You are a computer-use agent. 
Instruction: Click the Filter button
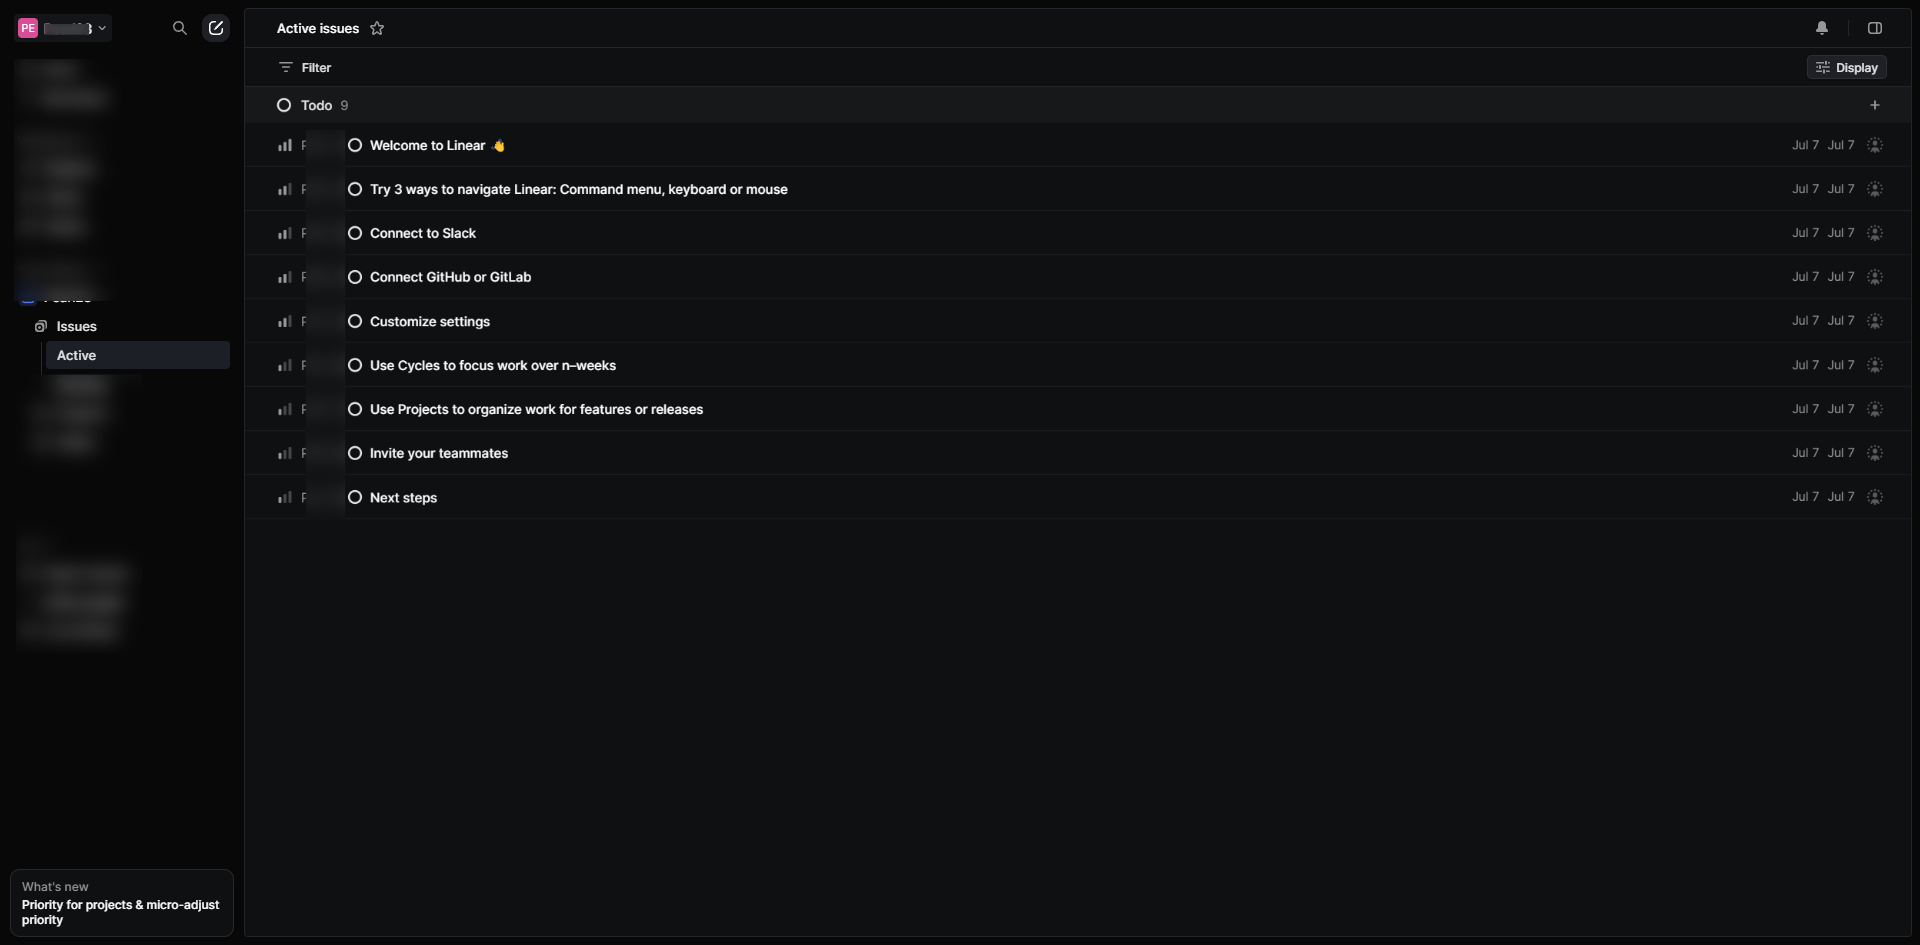click(305, 67)
